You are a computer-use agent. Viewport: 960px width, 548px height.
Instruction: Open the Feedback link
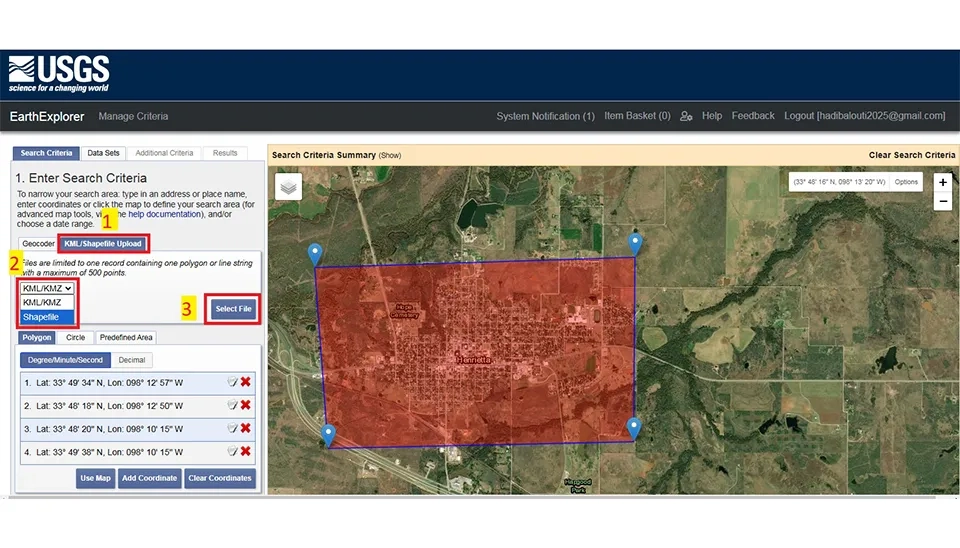click(753, 116)
